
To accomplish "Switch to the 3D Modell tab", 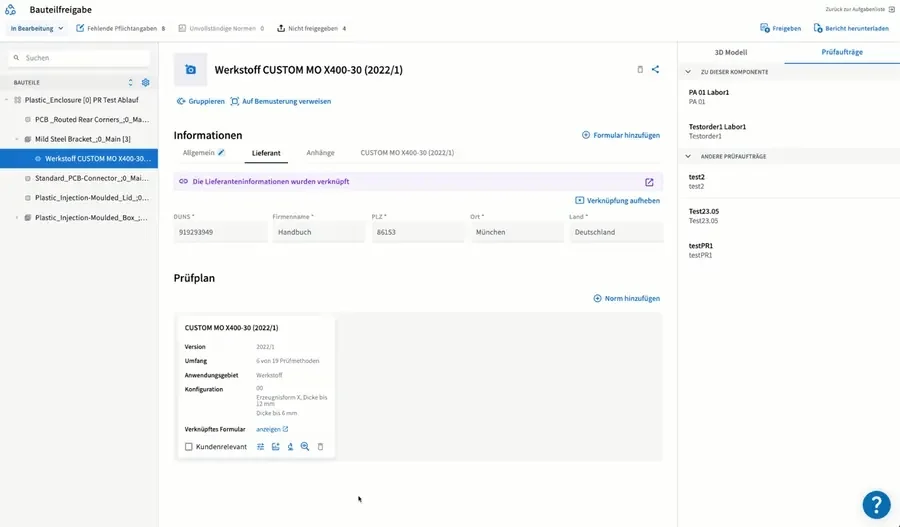I will [731, 52].
